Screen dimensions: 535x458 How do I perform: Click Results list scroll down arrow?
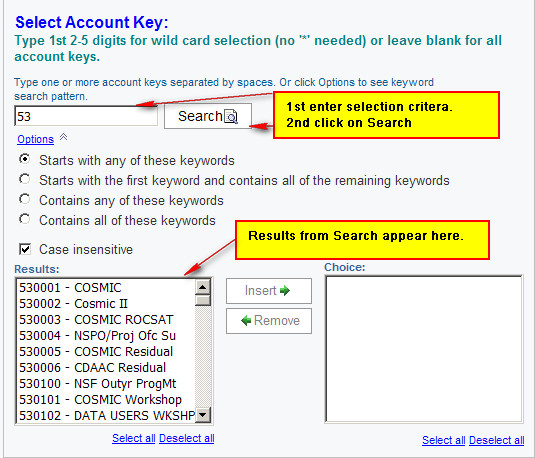pyautogui.click(x=203, y=415)
